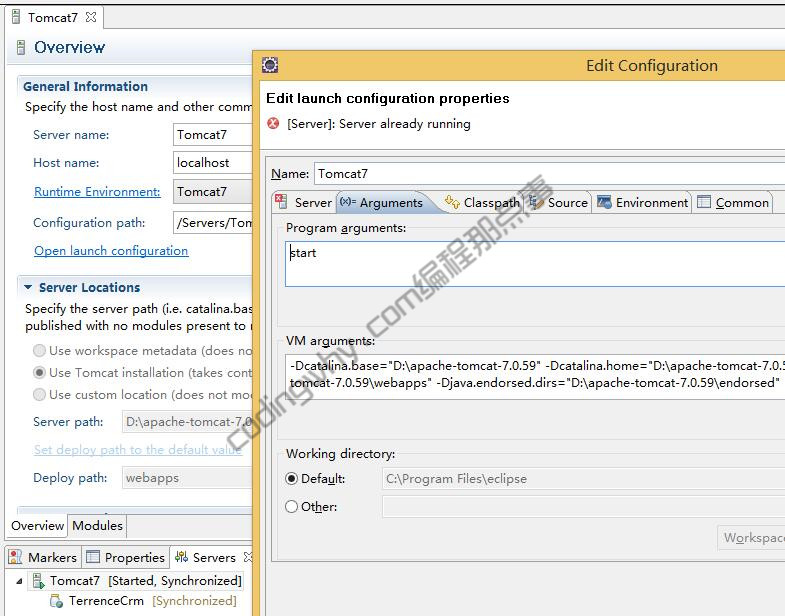The height and width of the screenshot is (616, 785).
Task: Click Set deploy path to default value link
Action: 138,450
